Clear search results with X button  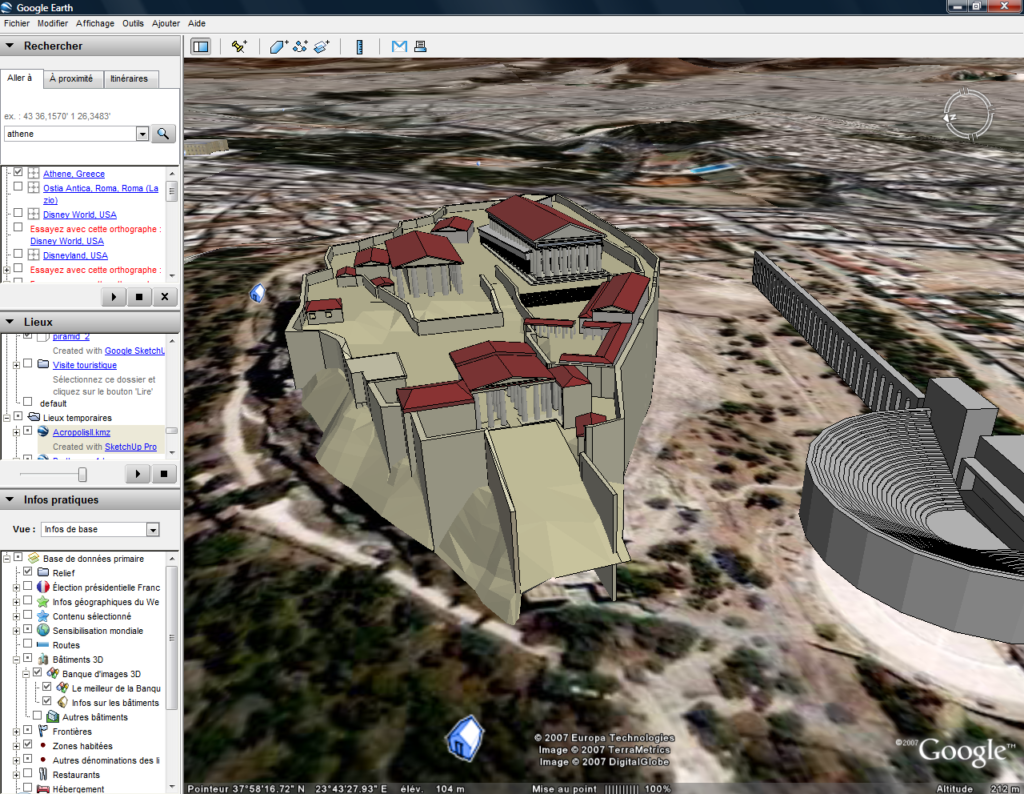pos(165,297)
